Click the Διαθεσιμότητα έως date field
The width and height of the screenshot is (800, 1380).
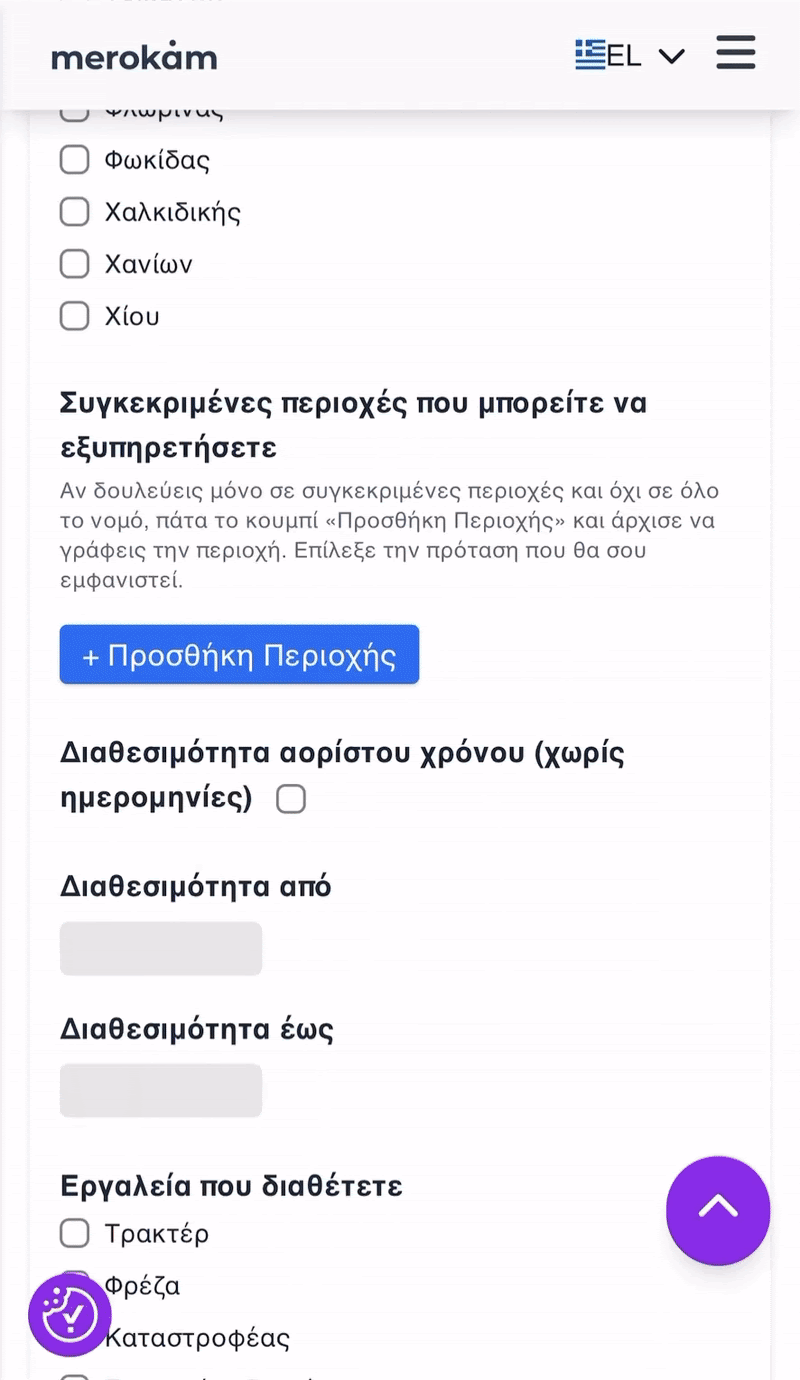pos(160,1090)
